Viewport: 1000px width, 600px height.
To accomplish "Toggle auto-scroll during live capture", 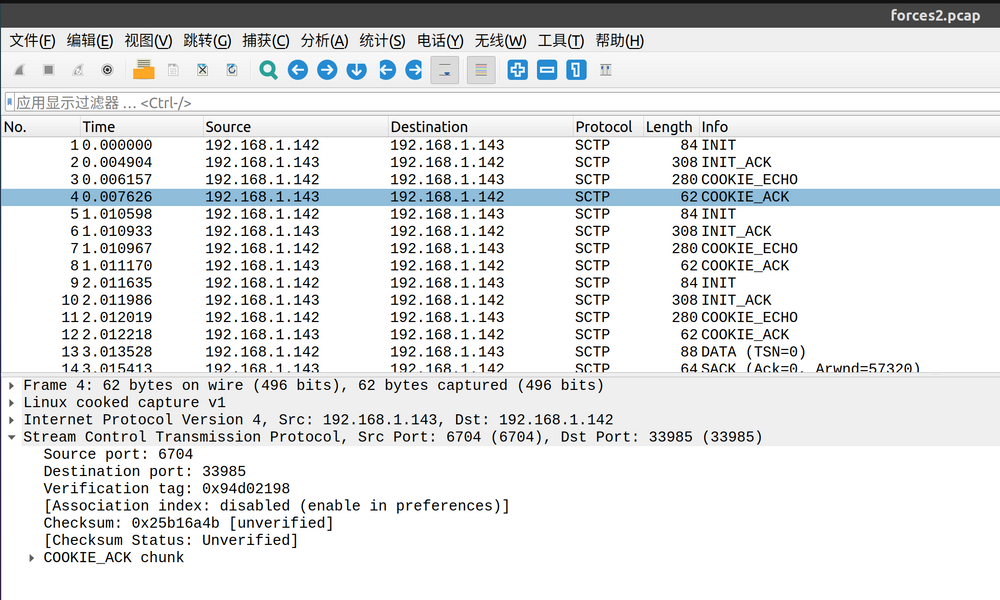I will (x=444, y=70).
